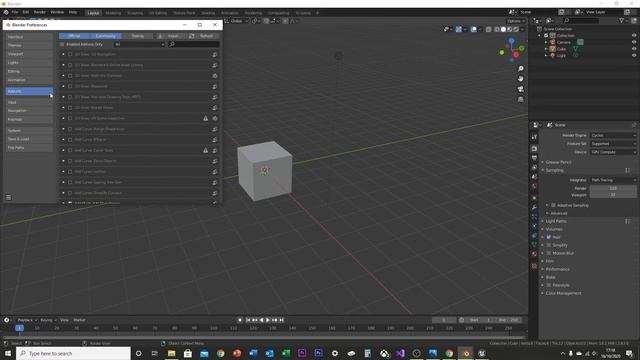Click the Viewport samples value field

[613, 195]
